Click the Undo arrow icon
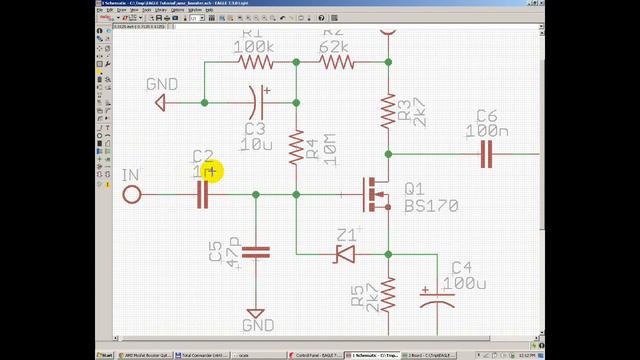 point(282,18)
